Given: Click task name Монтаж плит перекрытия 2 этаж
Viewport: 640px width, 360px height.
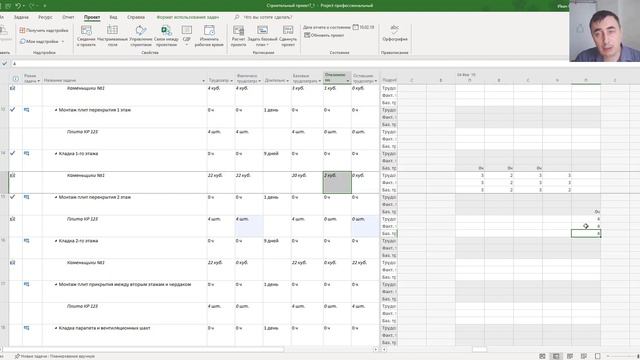Looking at the screenshot, I should click(95, 197).
